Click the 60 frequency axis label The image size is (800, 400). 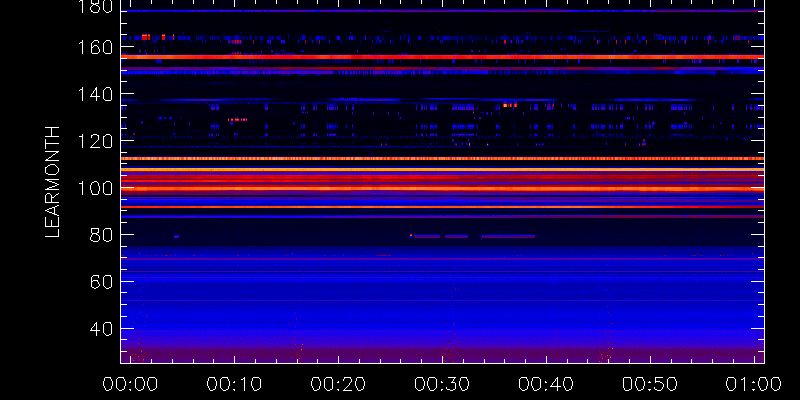[x=101, y=282]
